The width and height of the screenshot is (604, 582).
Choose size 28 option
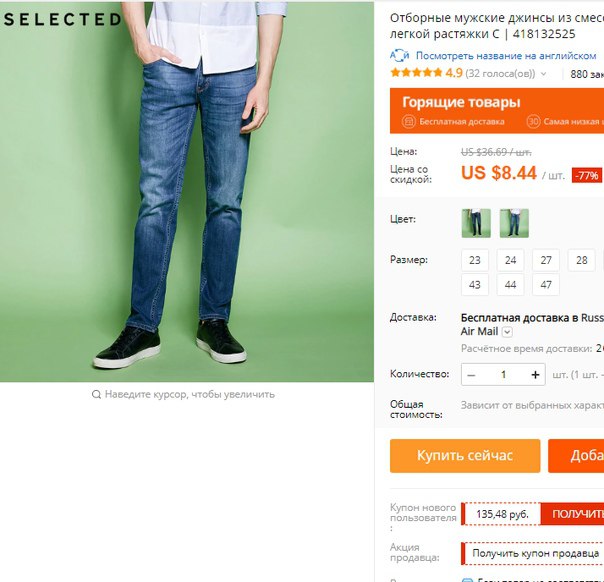[581, 260]
